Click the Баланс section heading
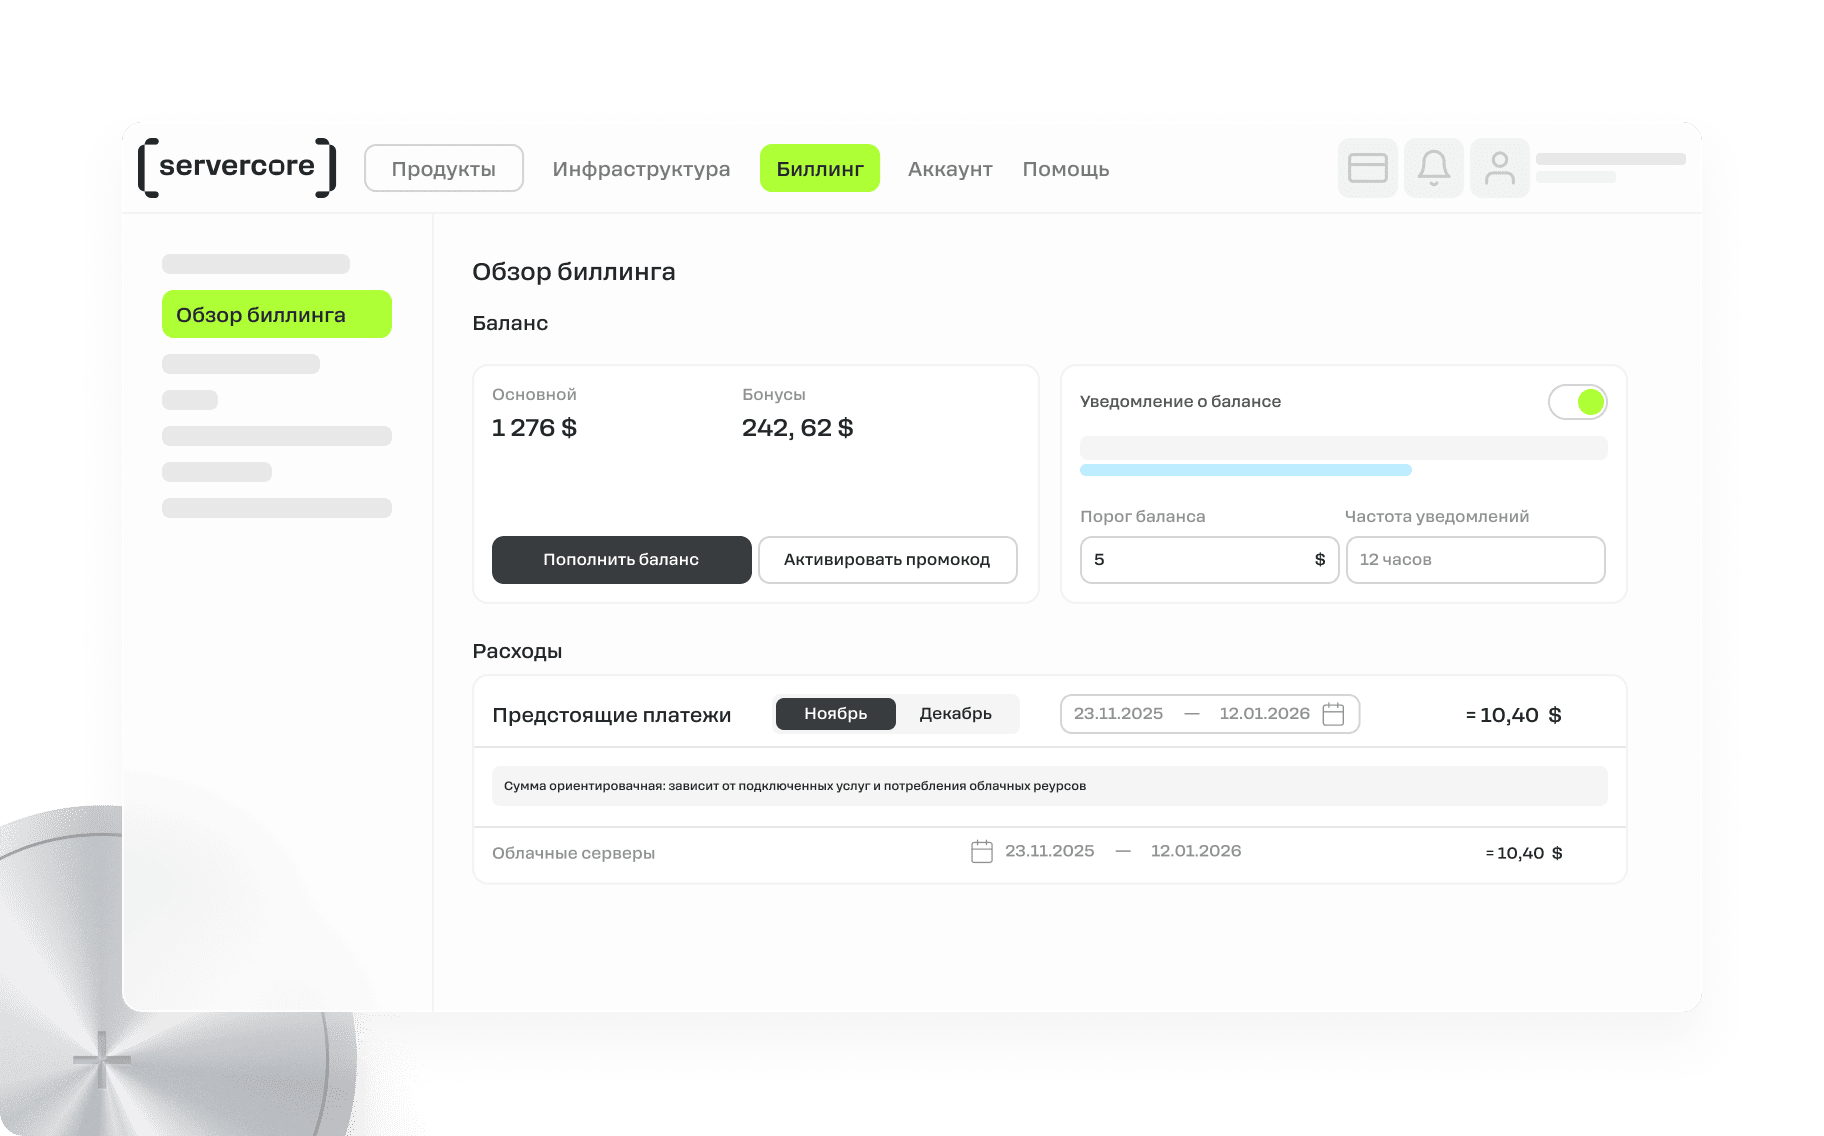Screen dimensions: 1824x1136 point(510,323)
